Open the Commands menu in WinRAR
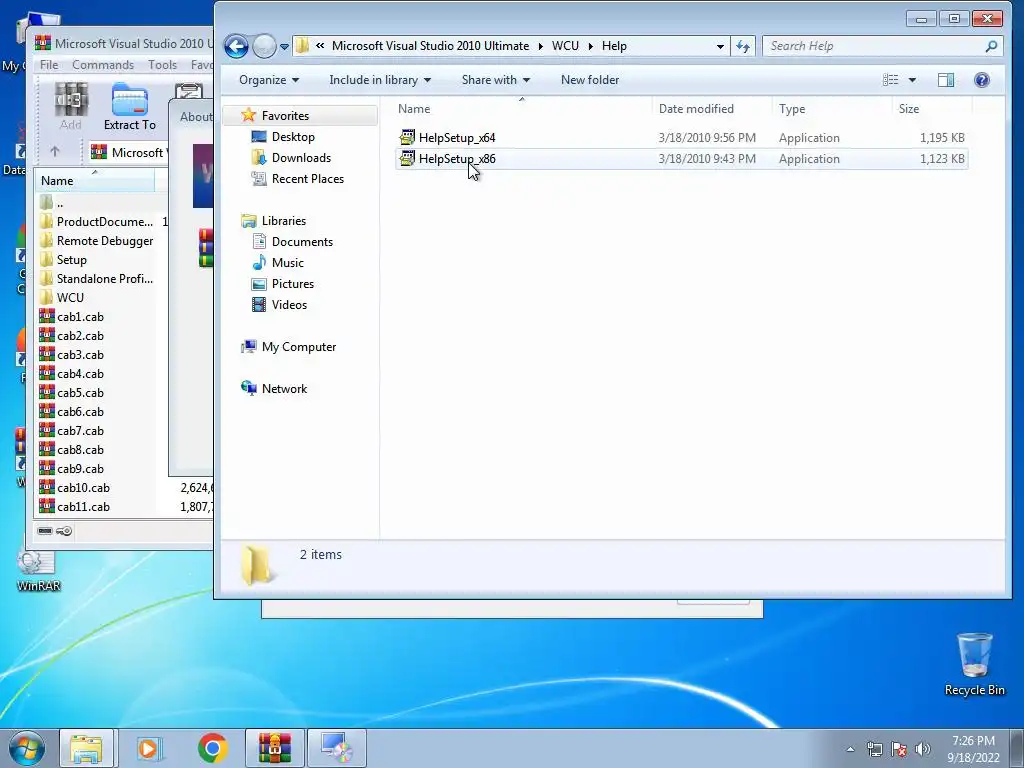Viewport: 1024px width, 768px height. coord(103,65)
